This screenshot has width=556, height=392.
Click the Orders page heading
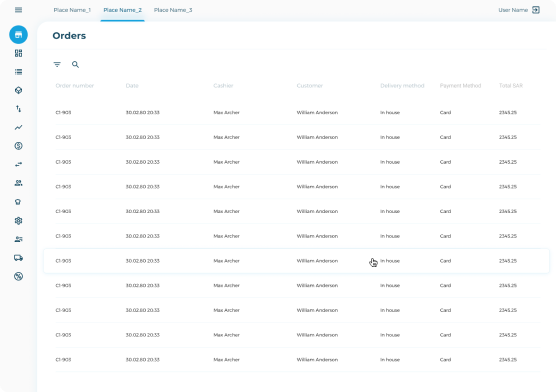[x=69, y=35]
